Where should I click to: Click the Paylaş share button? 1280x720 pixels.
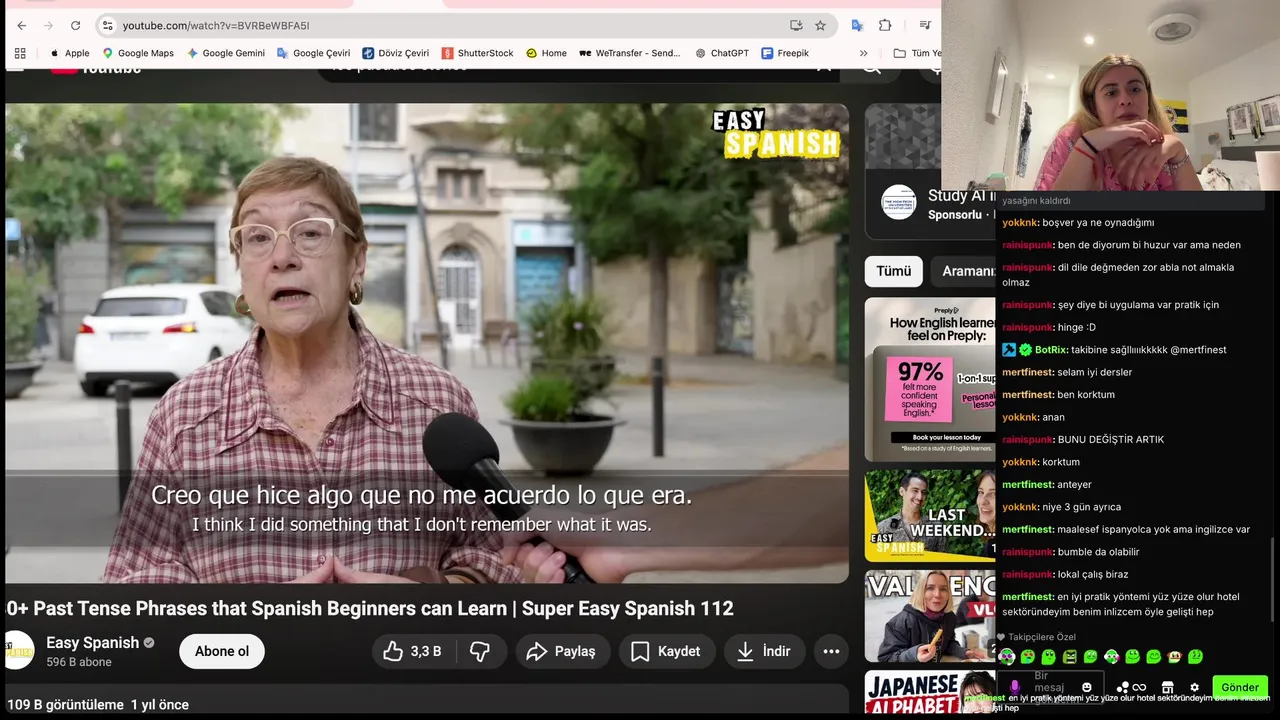[x=562, y=651]
